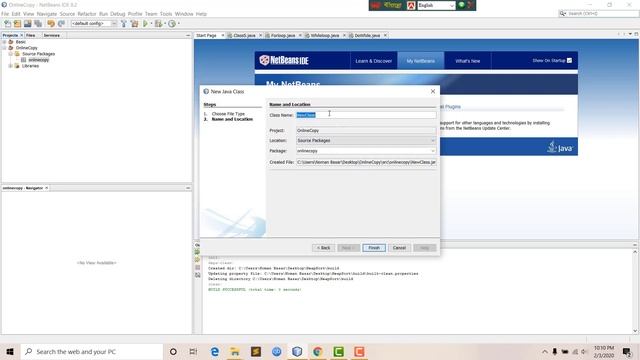Image resolution: width=640 pixels, height=360 pixels.
Task: Collapse the Source Packages node
Action: pos(11,54)
